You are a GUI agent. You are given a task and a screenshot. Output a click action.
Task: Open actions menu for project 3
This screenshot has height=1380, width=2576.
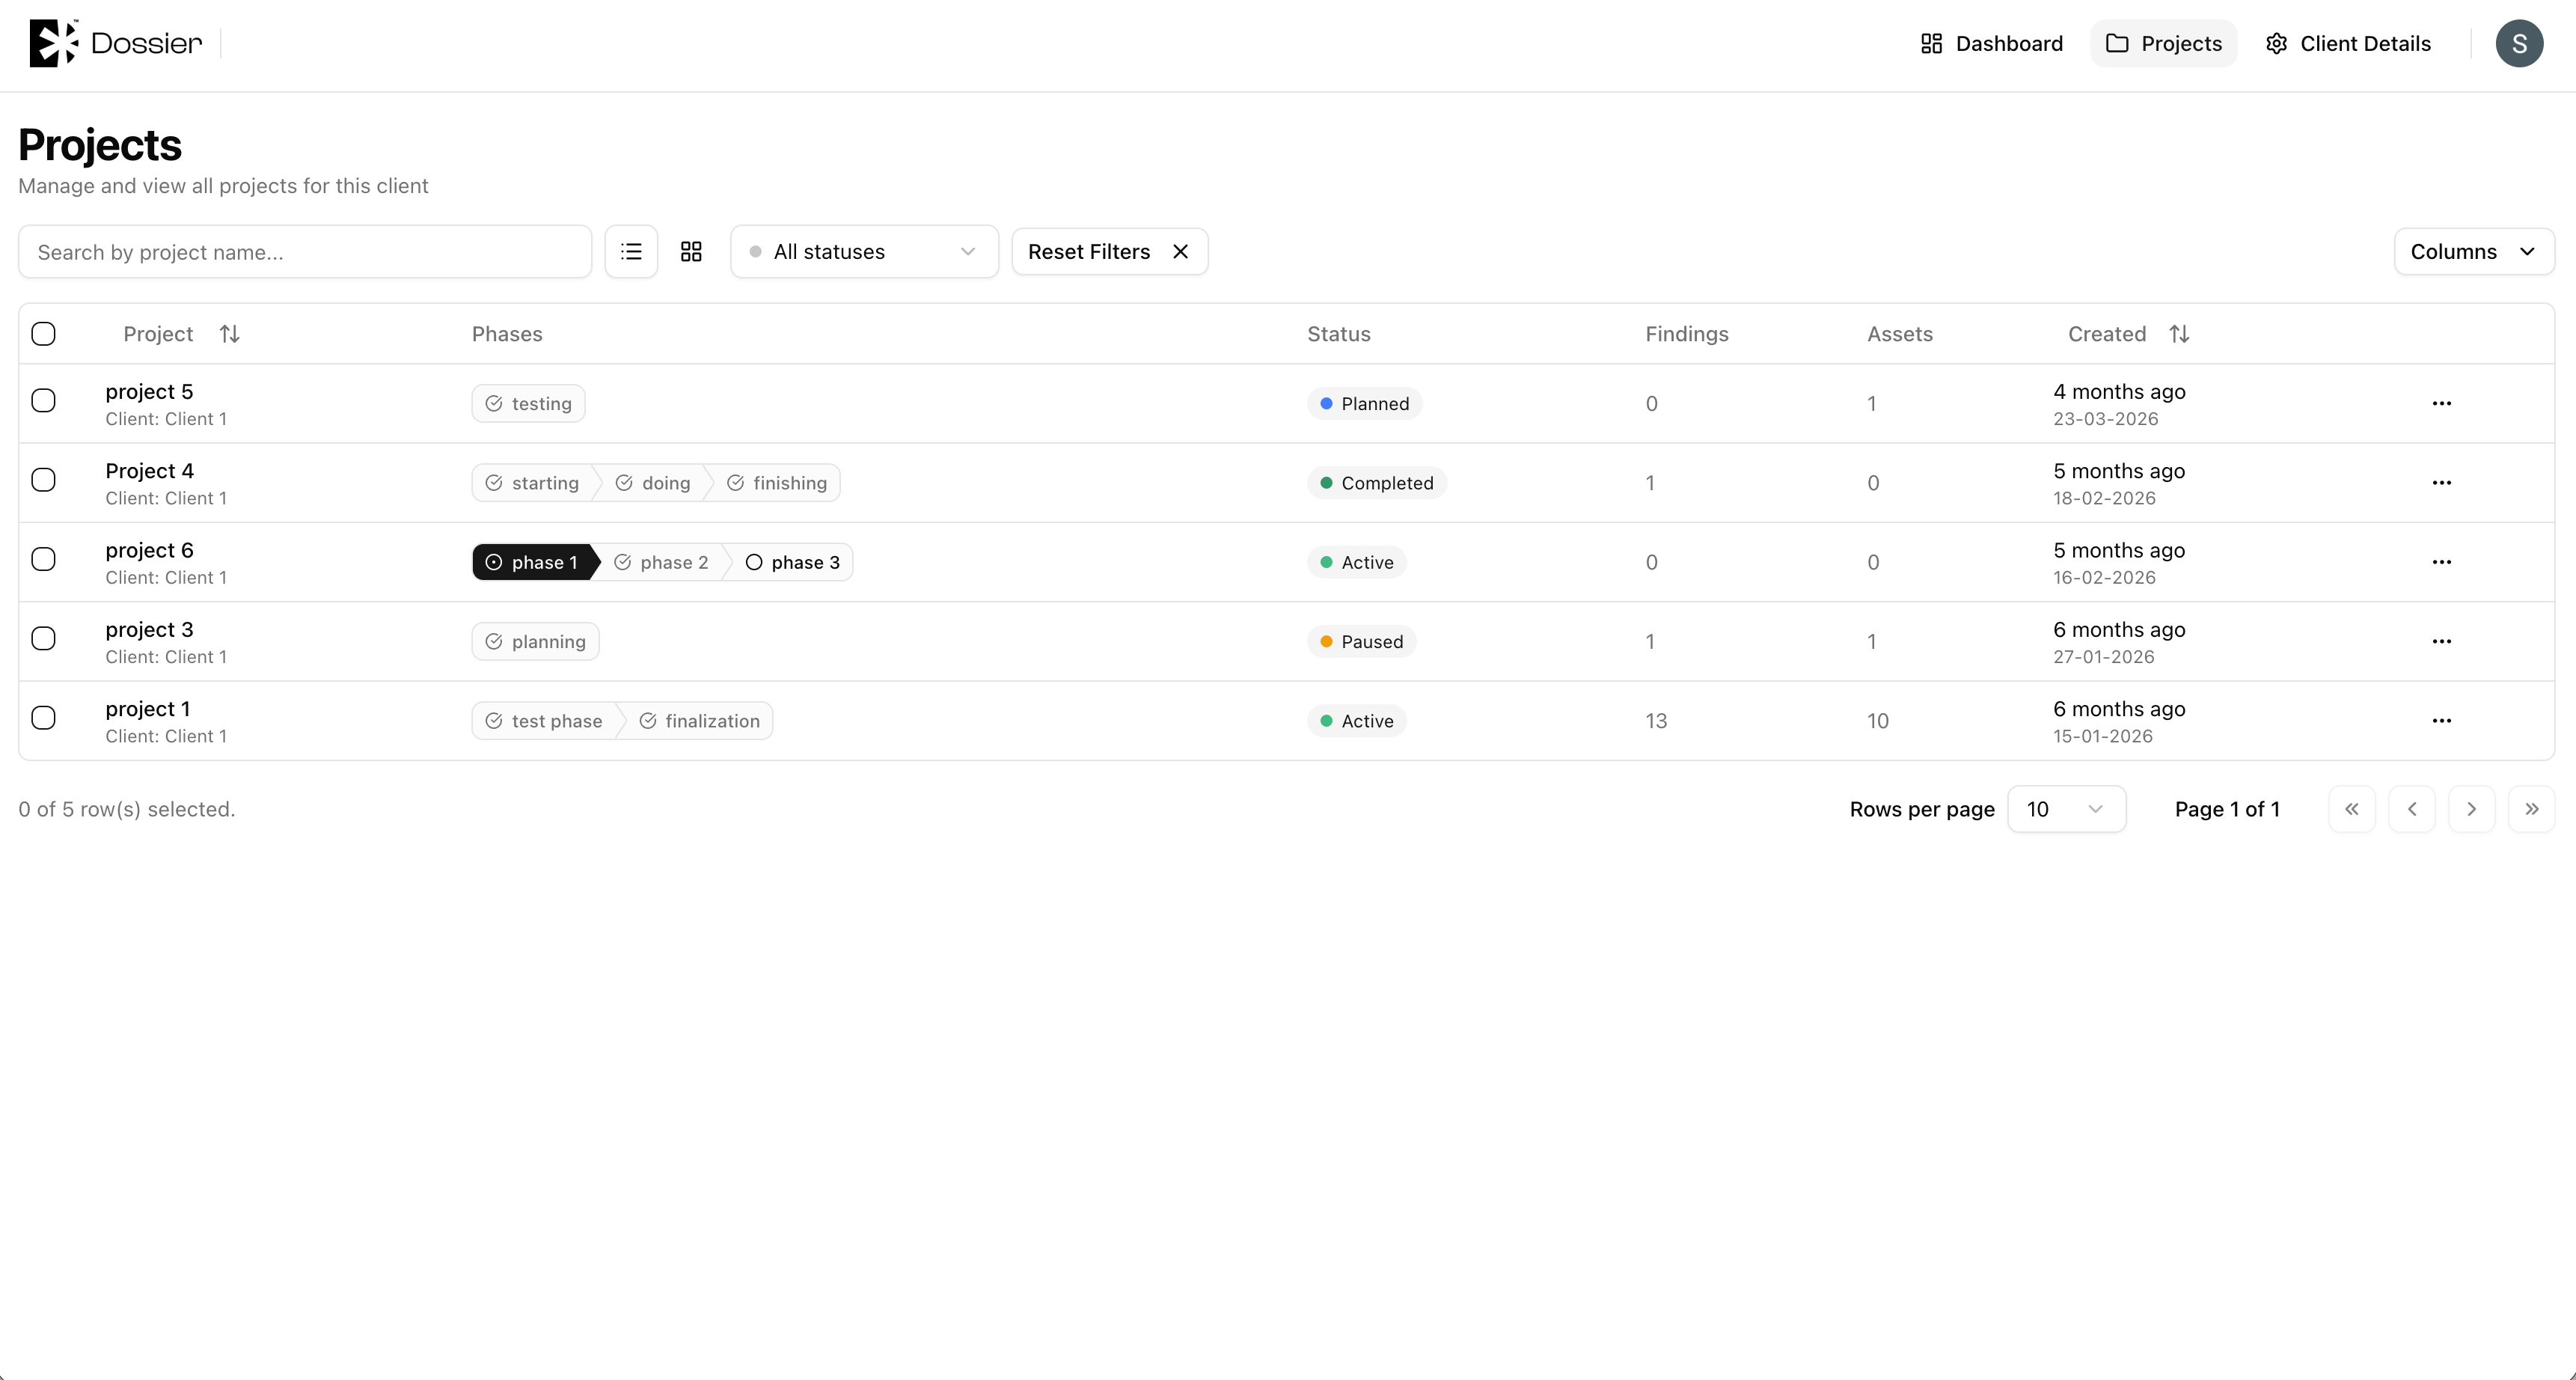point(2441,642)
